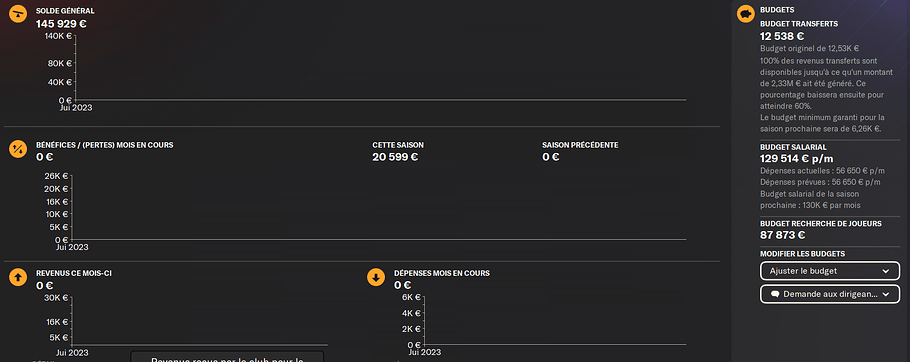This screenshot has width=910, height=362.
Task: Click the Revenus up-arrow icon
Action: pos(18,277)
